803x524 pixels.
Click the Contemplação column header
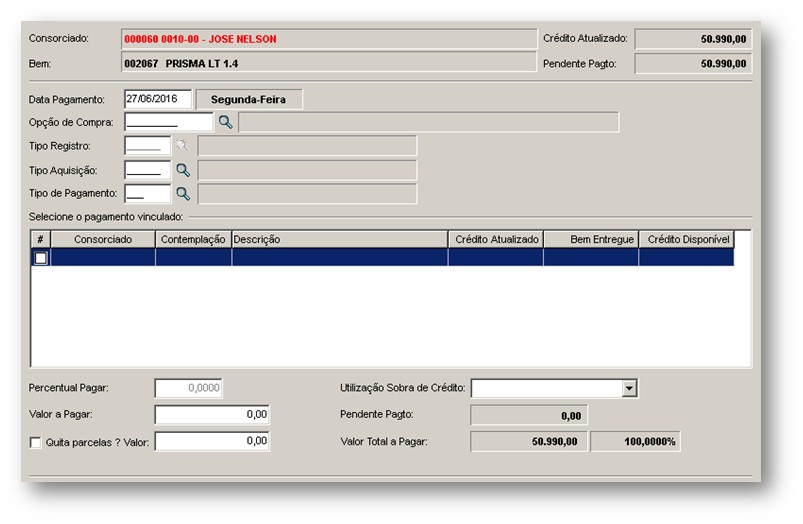(x=193, y=239)
